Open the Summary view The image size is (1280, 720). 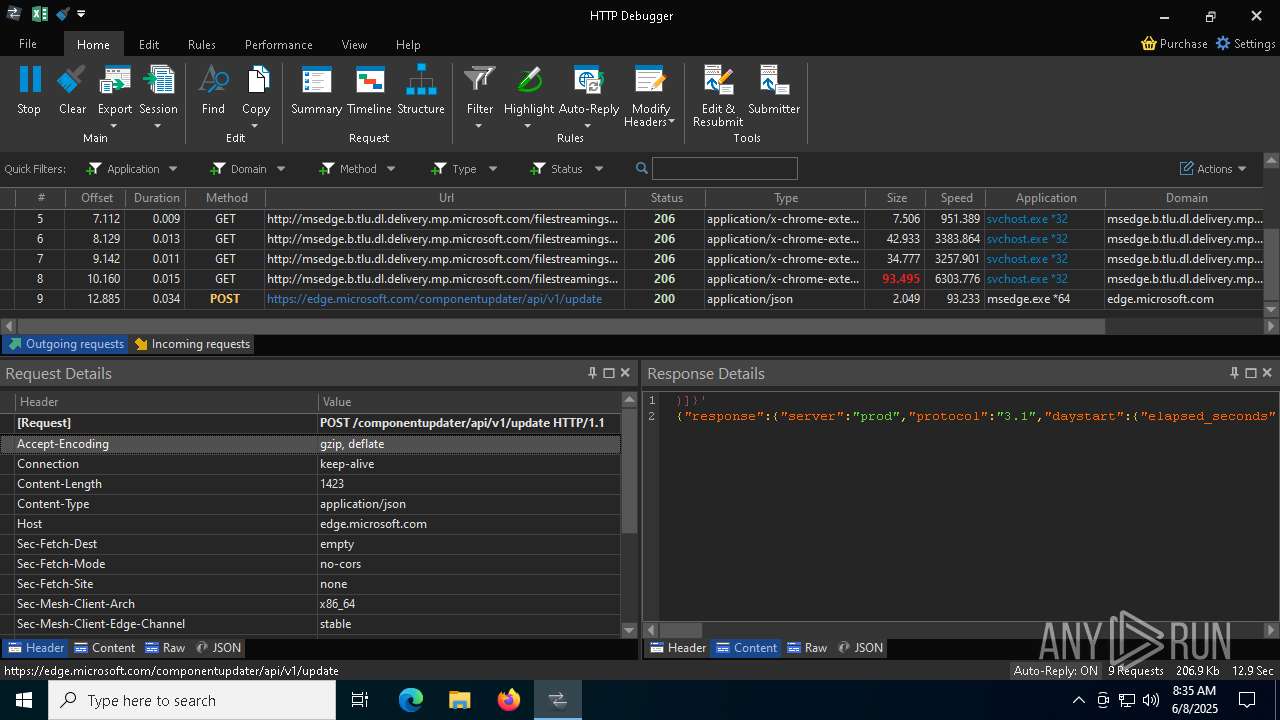[x=316, y=81]
